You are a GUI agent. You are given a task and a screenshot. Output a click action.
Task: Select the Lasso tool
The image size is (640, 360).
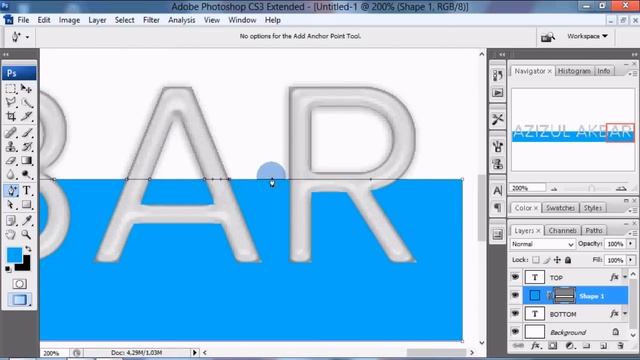click(11, 102)
